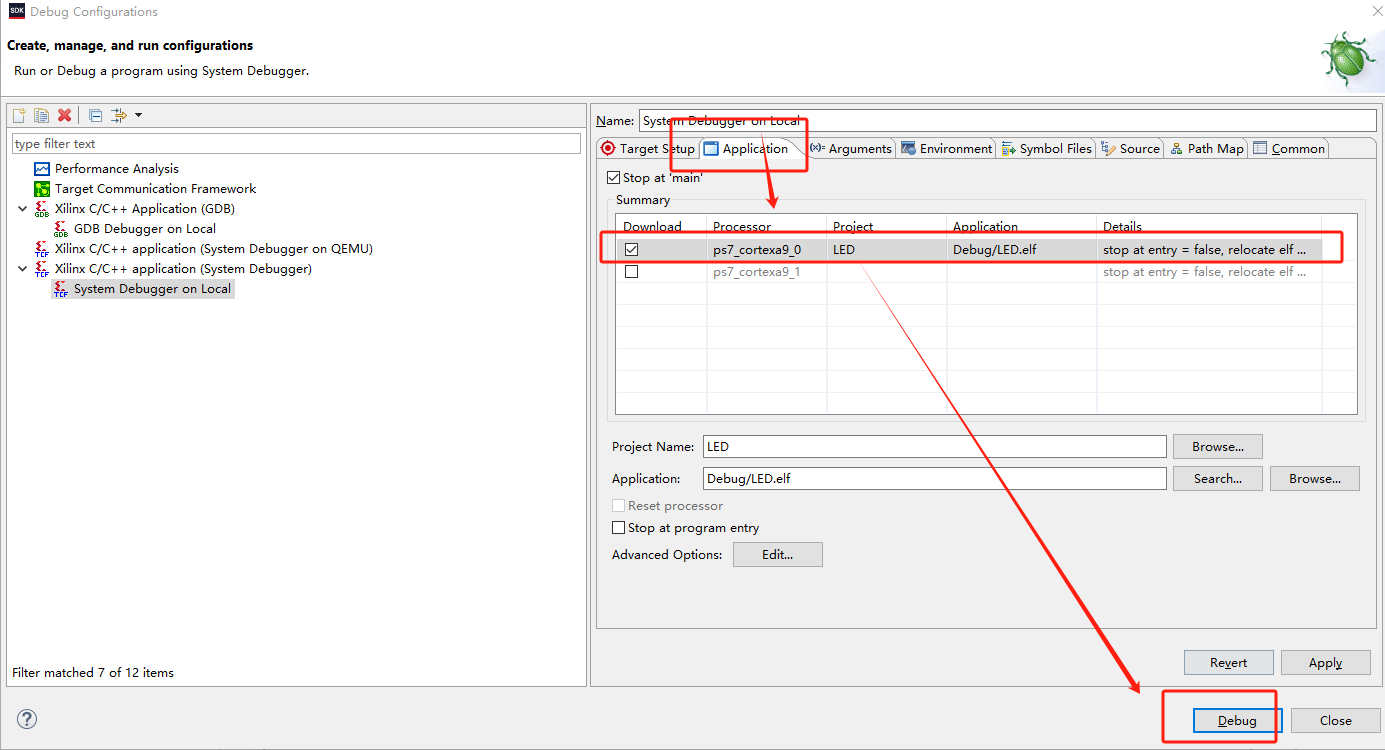Click the Revert button
Image resolution: width=1385 pixels, height=750 pixels.
[x=1229, y=663]
